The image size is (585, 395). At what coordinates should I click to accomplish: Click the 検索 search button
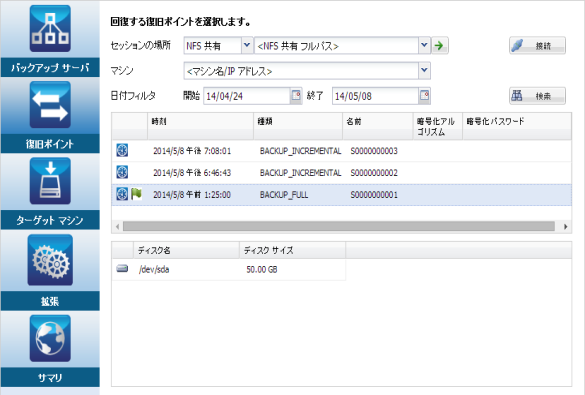[537, 96]
